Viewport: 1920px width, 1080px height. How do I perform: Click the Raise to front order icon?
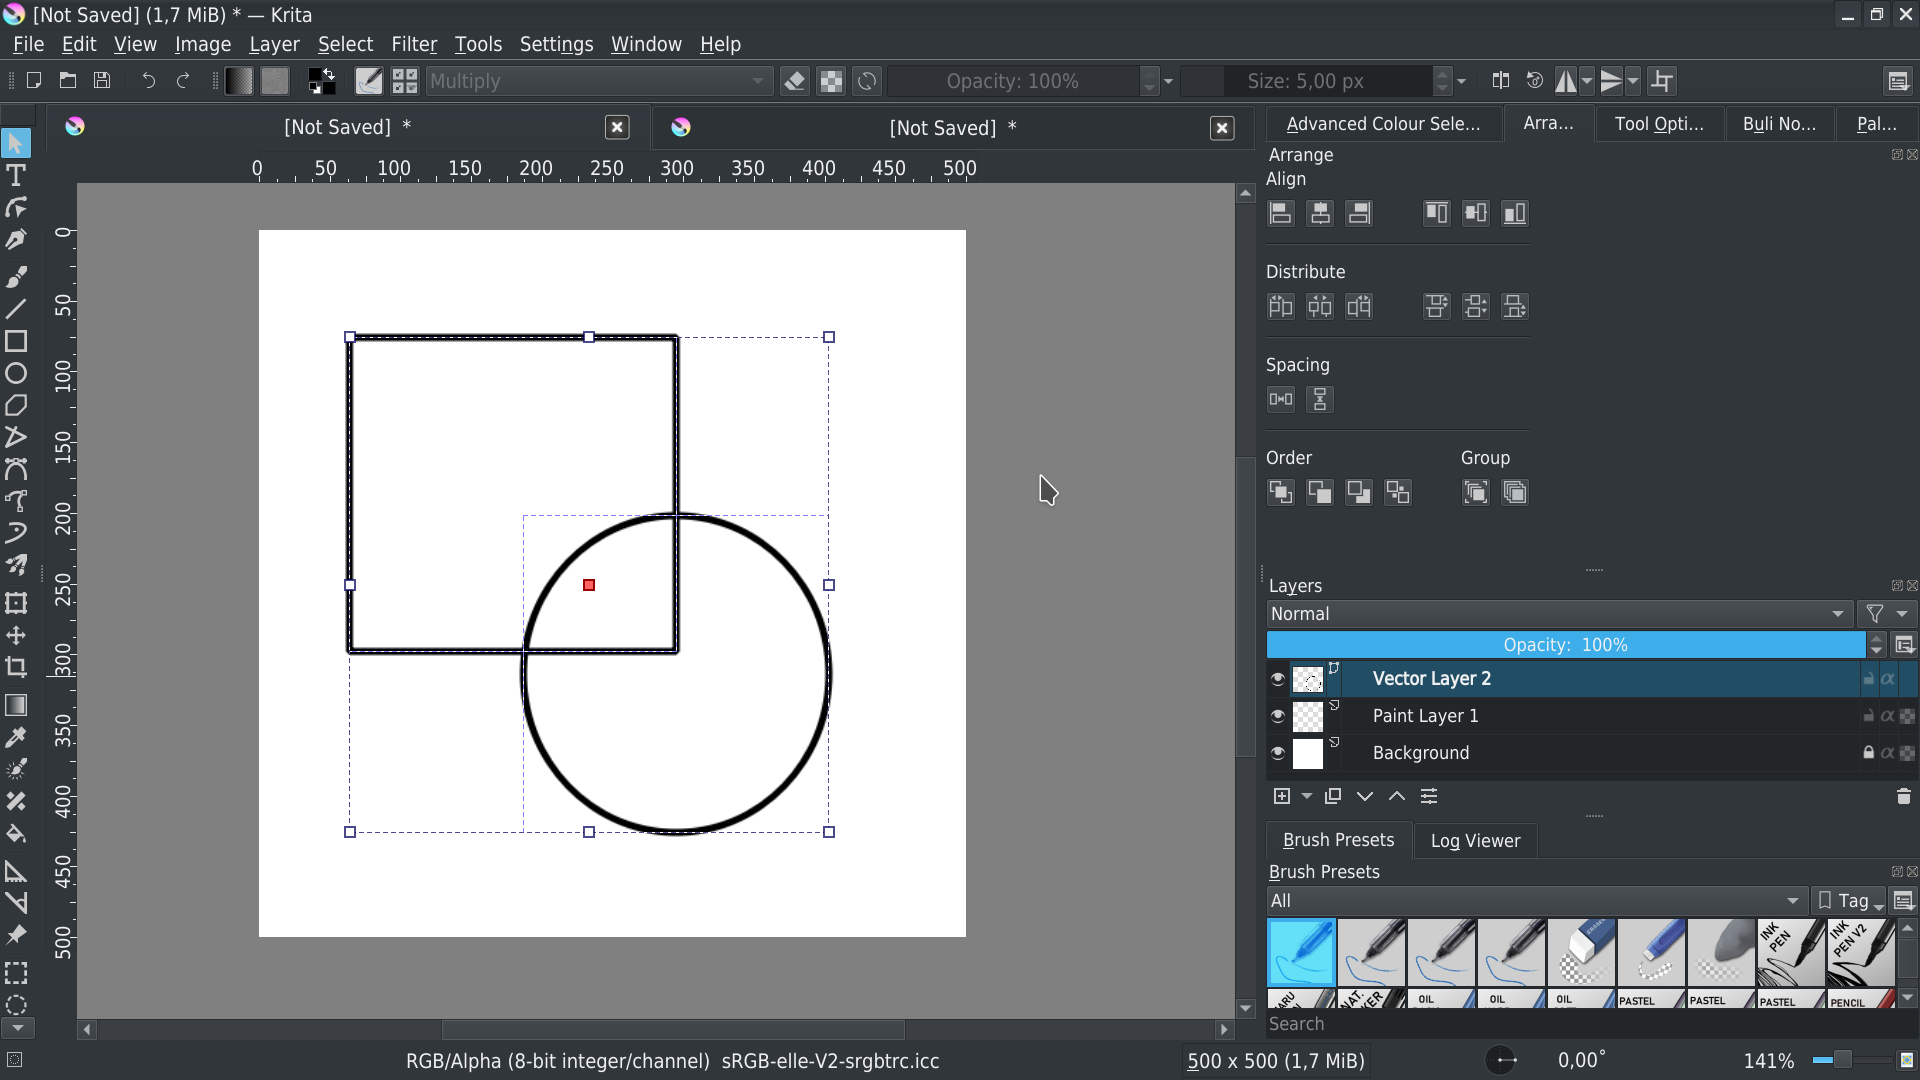click(x=1281, y=492)
